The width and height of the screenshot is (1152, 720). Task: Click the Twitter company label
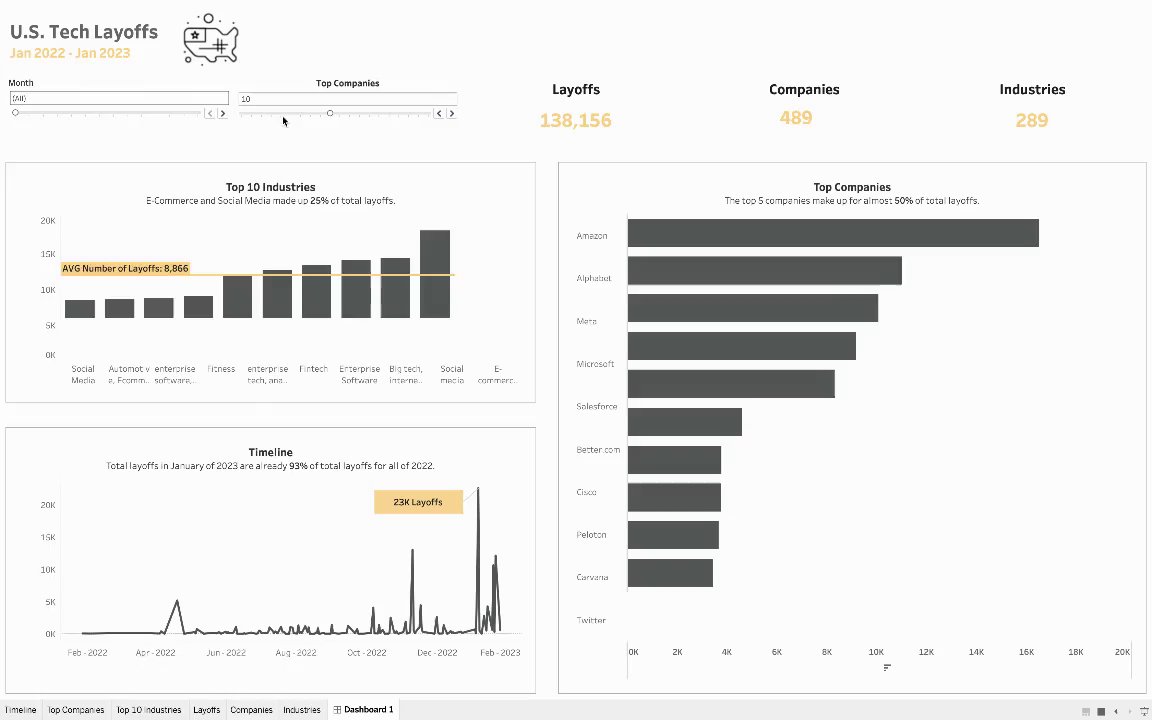click(x=591, y=620)
